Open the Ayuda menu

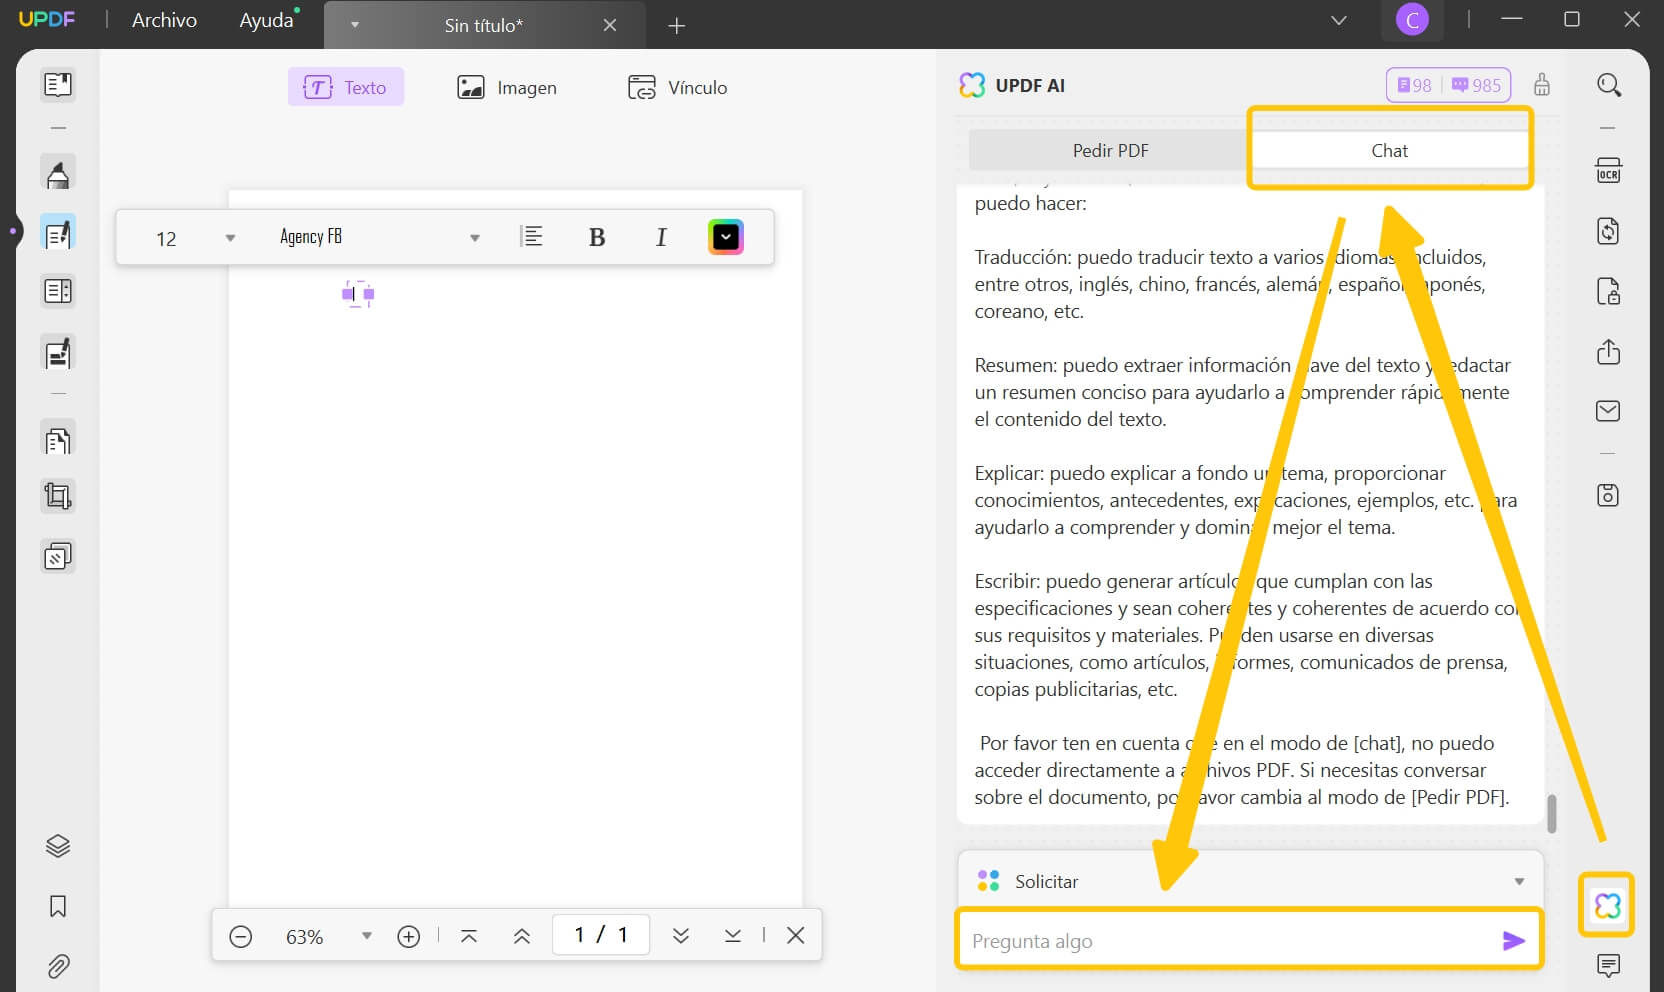tap(266, 20)
